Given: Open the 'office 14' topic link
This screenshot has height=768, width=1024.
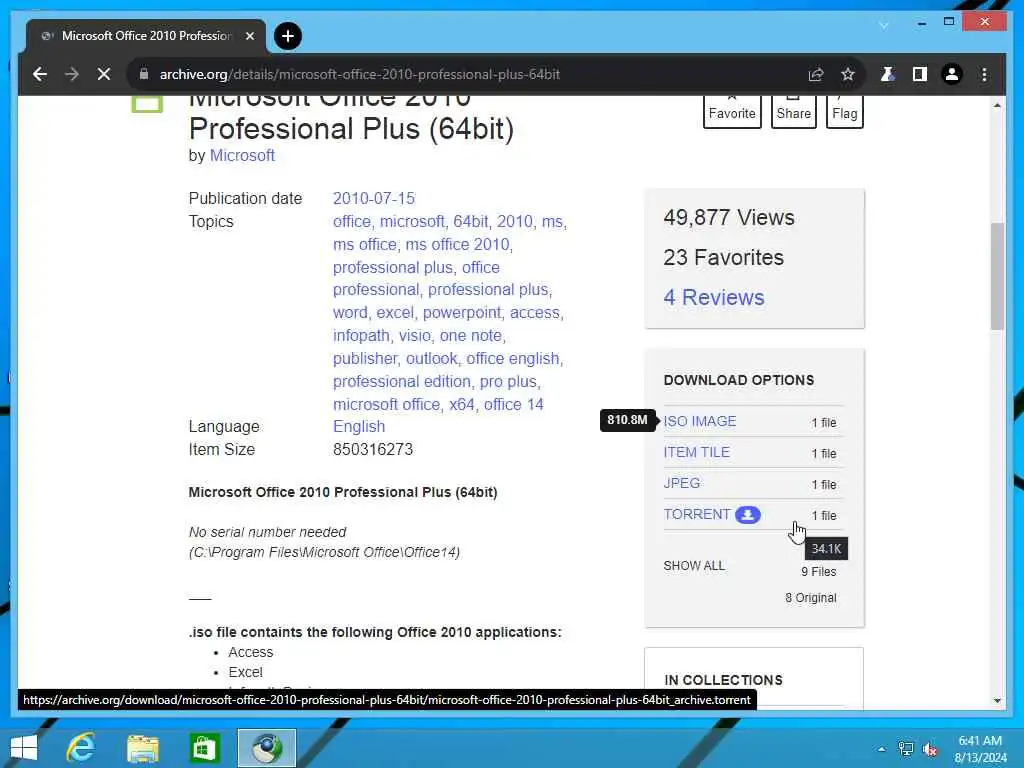Looking at the screenshot, I should tap(513, 404).
